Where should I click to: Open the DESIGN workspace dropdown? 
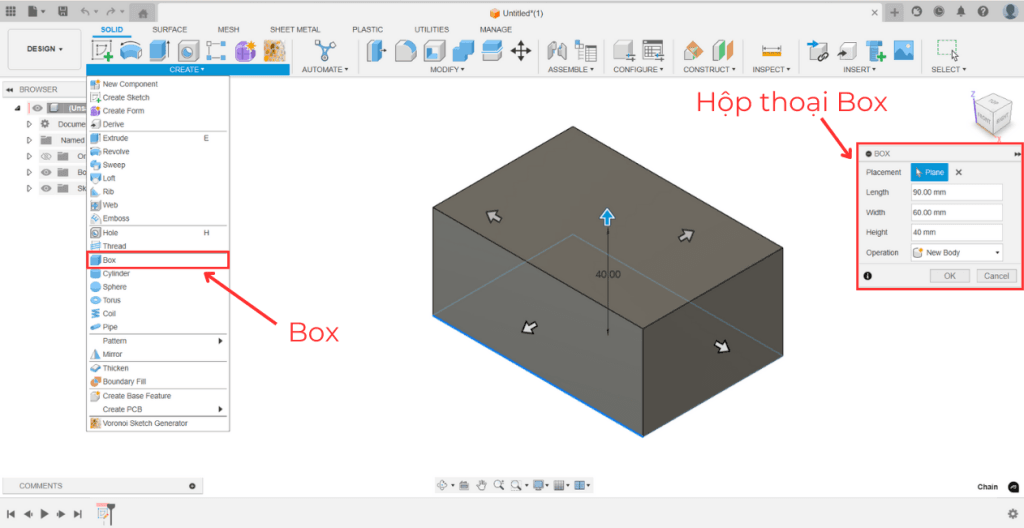tap(43, 49)
